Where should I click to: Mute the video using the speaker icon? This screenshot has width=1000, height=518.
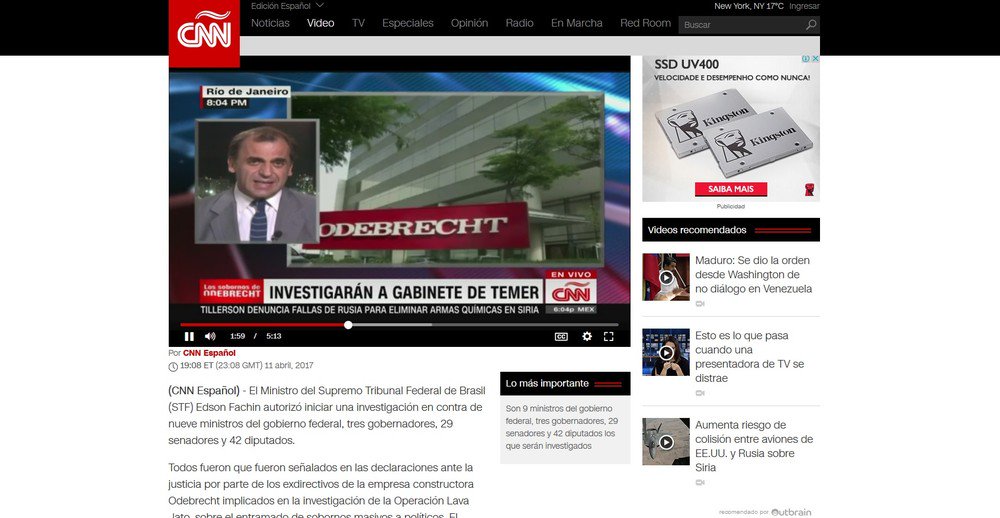(x=210, y=336)
